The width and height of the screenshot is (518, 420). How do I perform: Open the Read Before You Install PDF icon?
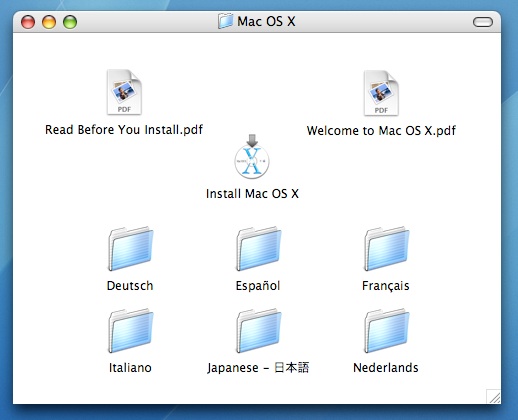tap(124, 92)
